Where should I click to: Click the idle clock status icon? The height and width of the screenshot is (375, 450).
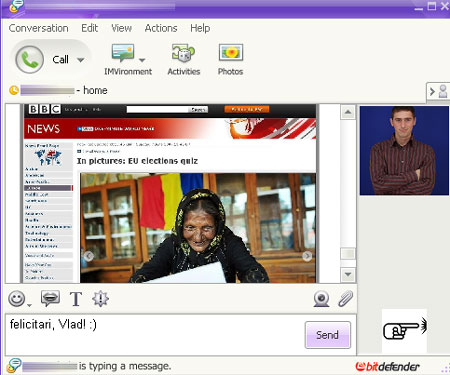14,90
